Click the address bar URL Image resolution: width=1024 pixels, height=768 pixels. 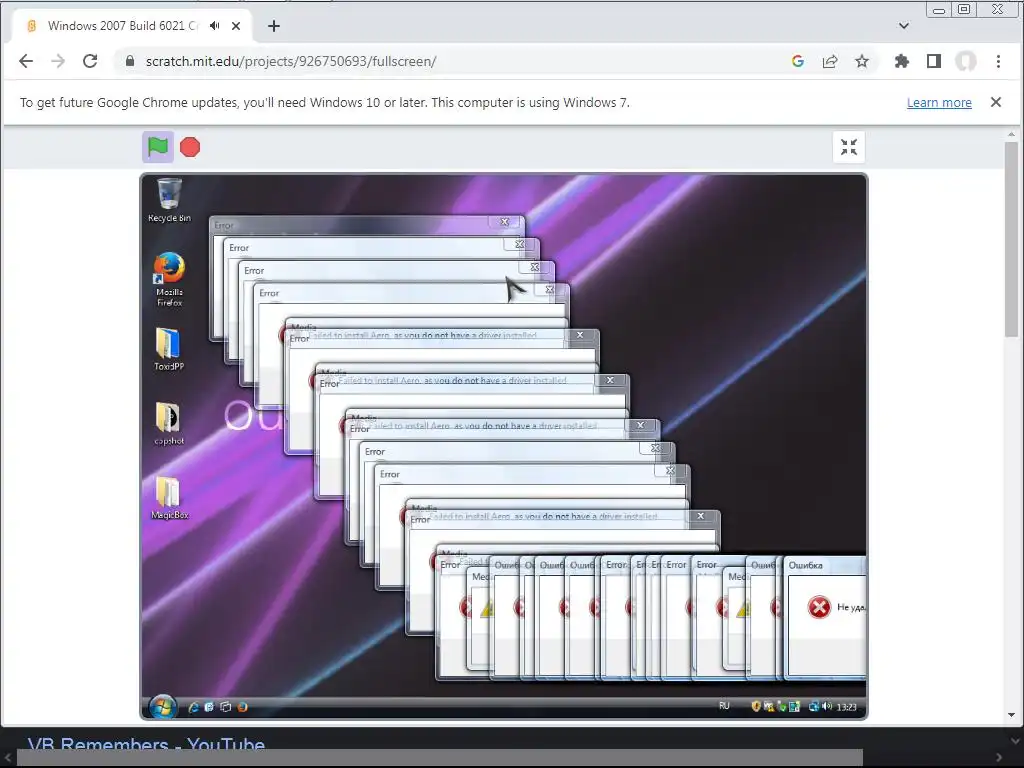tap(291, 61)
